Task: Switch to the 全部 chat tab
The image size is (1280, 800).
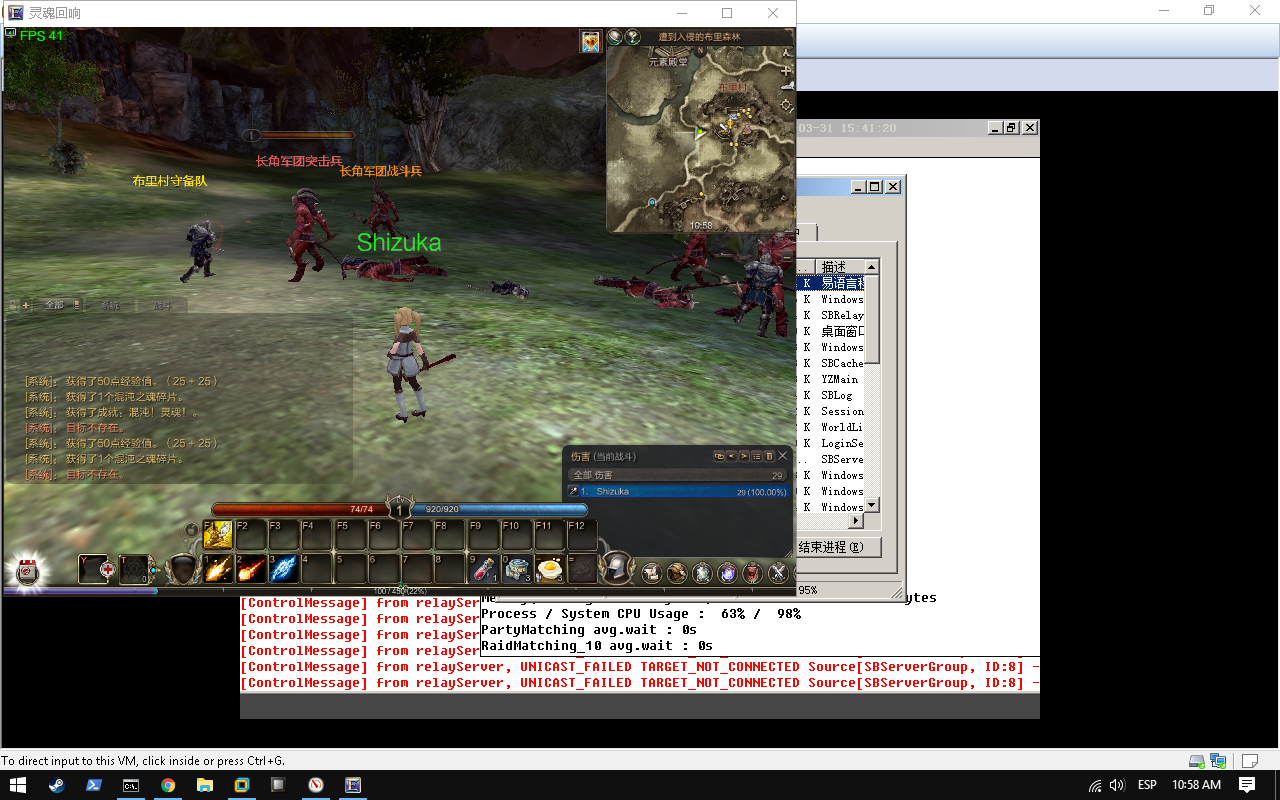Action: (55, 306)
